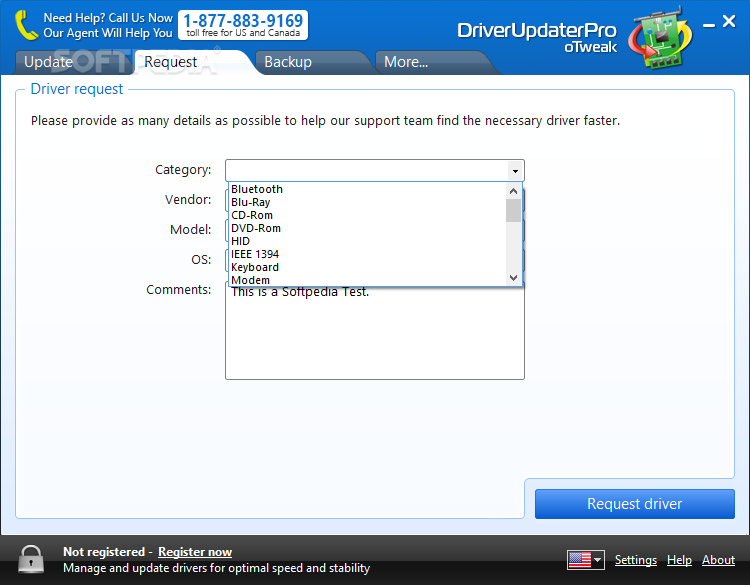Click the DriverUpdaterPro circuit board logo
The image size is (750, 585).
[661, 38]
